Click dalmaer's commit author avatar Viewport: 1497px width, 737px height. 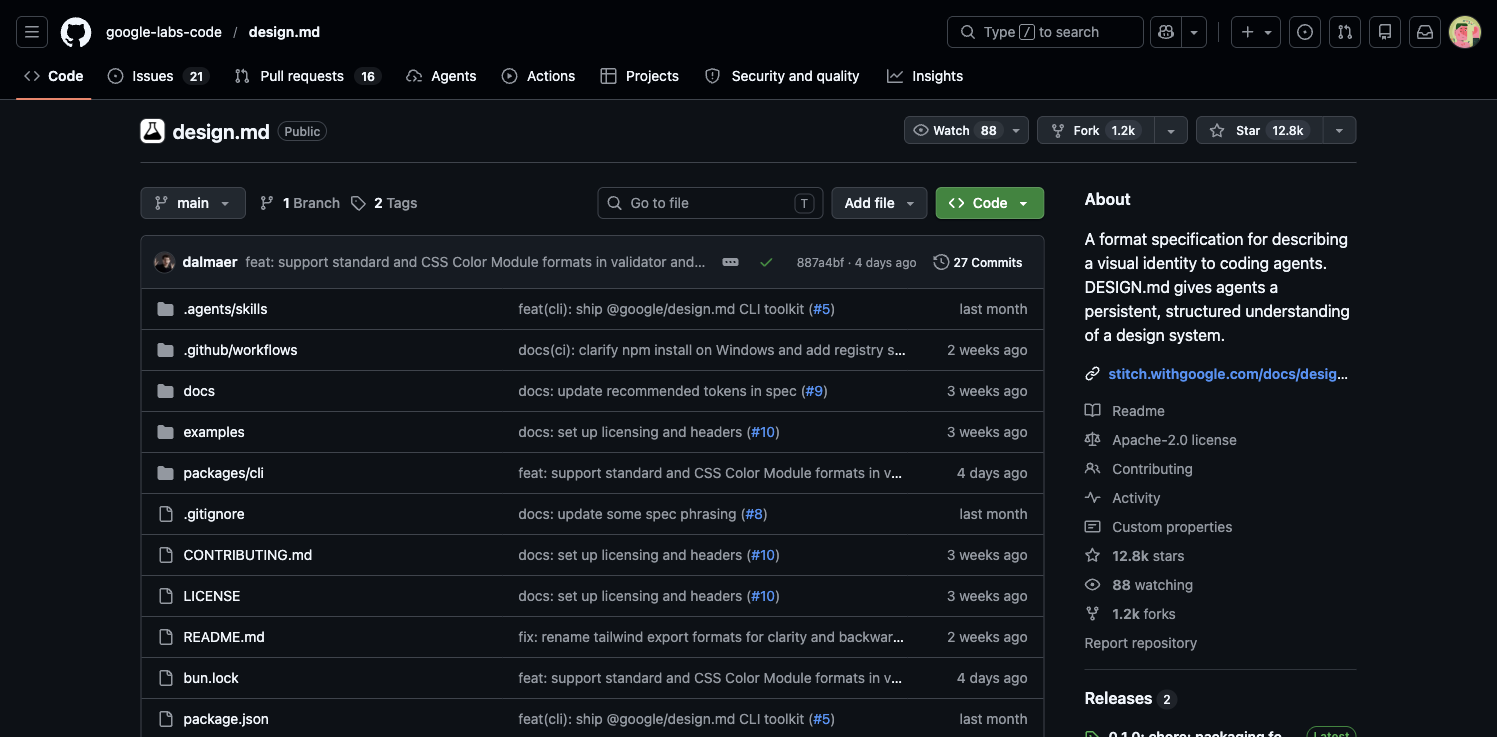point(165,262)
